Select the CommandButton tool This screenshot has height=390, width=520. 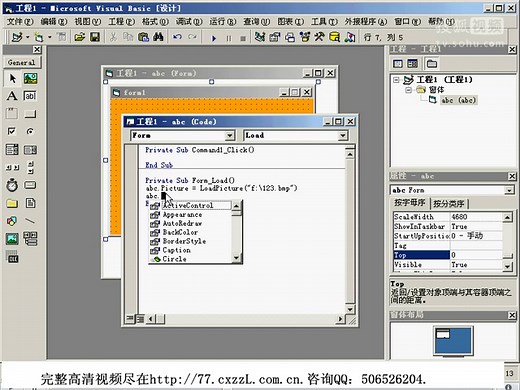point(30,114)
